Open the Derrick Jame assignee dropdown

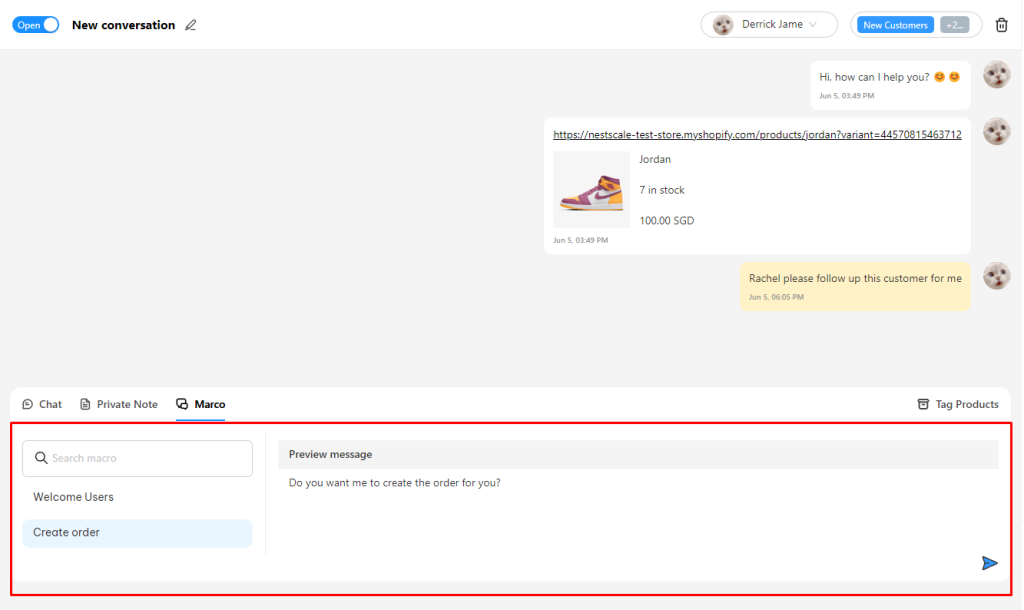click(x=769, y=25)
